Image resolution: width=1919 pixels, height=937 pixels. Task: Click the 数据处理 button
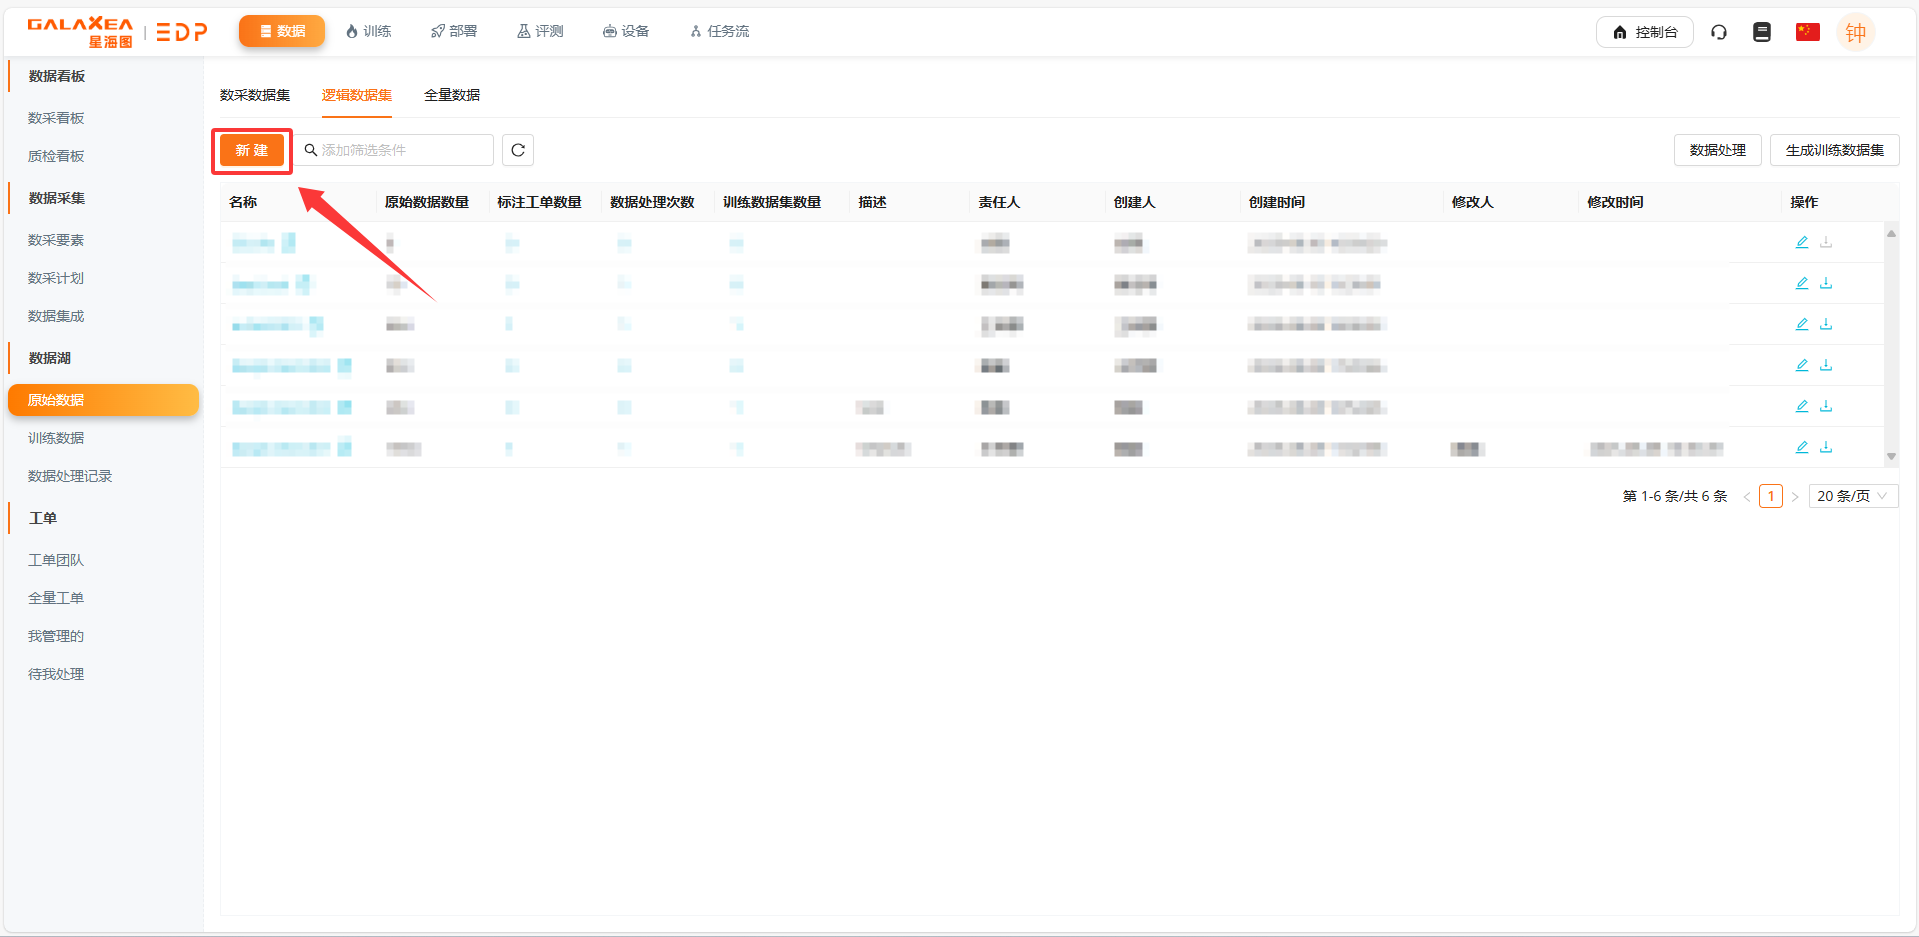(x=1717, y=150)
